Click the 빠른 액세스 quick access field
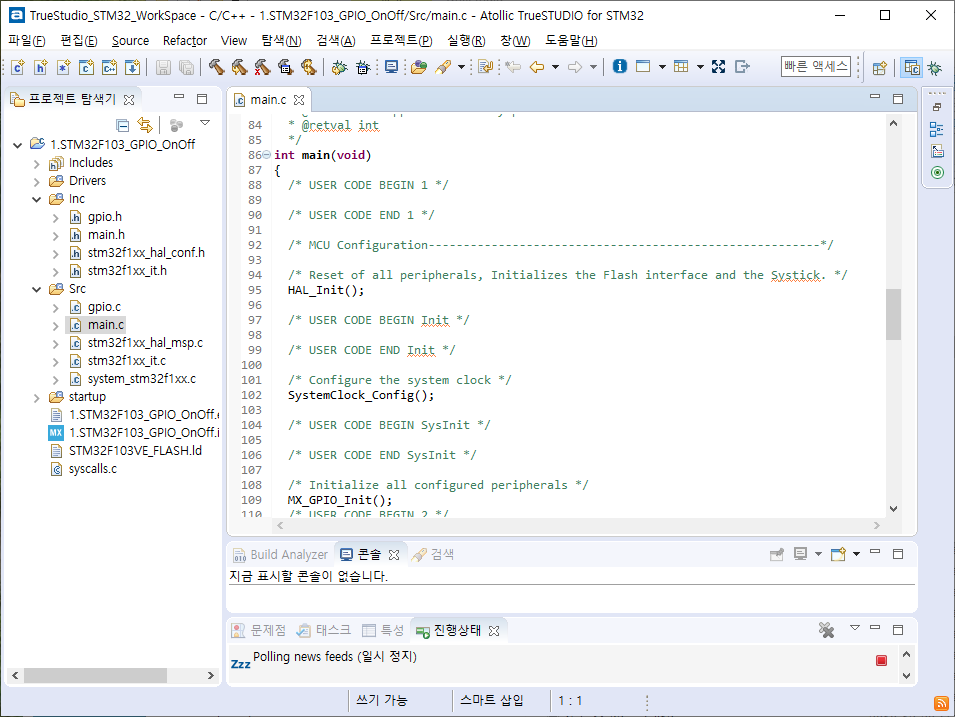This screenshot has height=717, width=955. (816, 66)
